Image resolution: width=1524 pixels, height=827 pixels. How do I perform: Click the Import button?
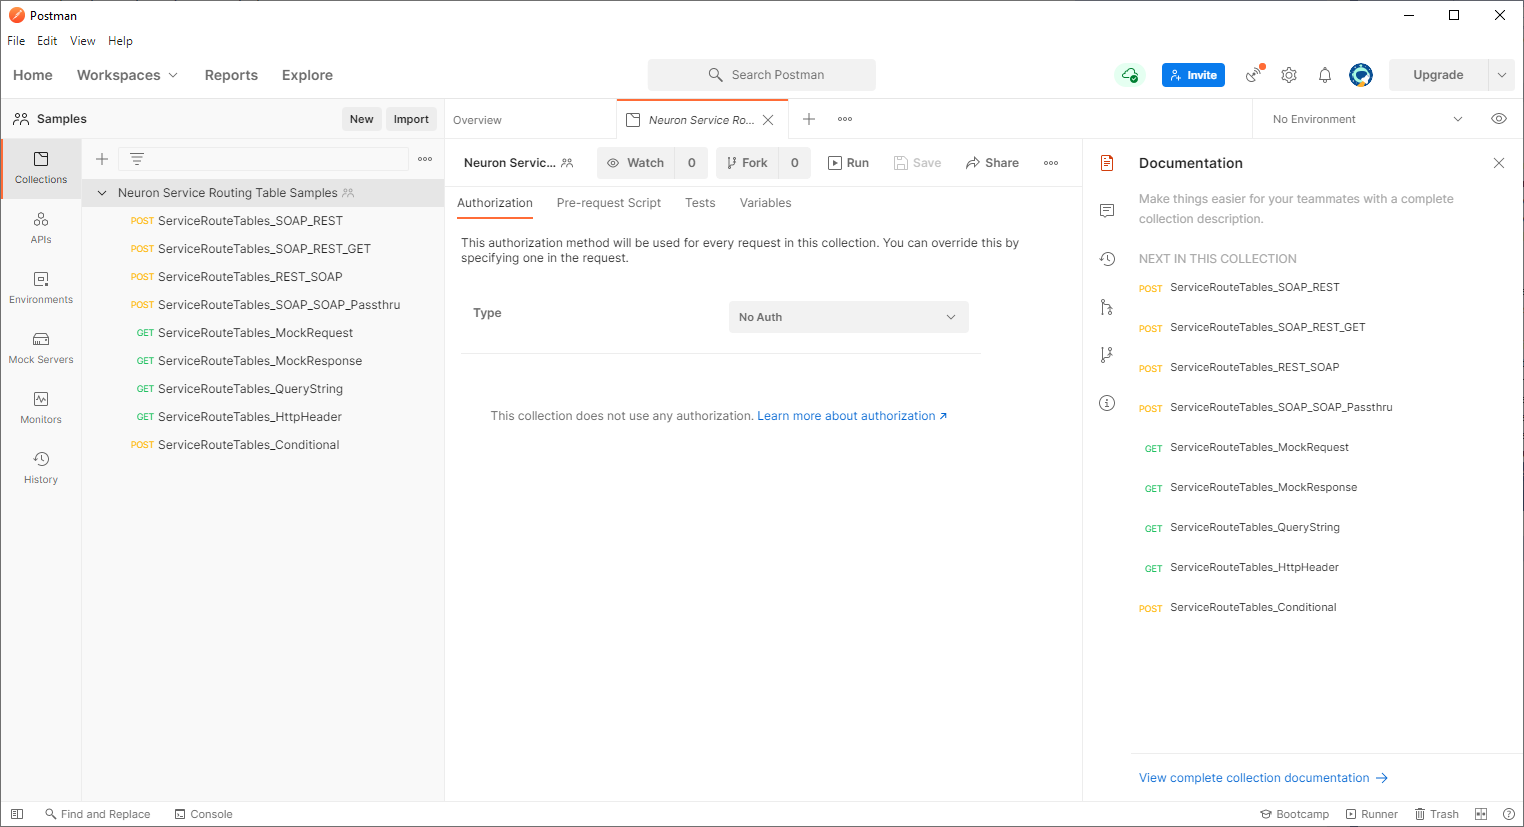click(411, 119)
